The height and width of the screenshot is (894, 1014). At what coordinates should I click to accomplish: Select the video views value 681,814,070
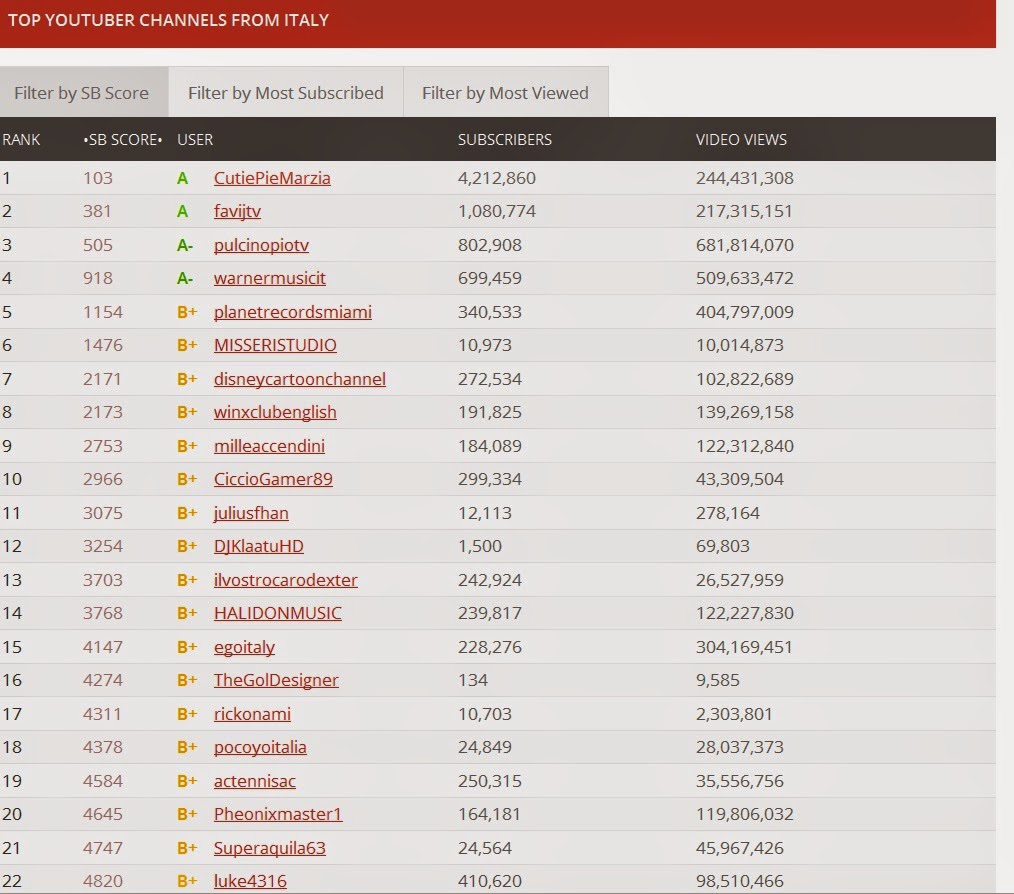pos(745,245)
